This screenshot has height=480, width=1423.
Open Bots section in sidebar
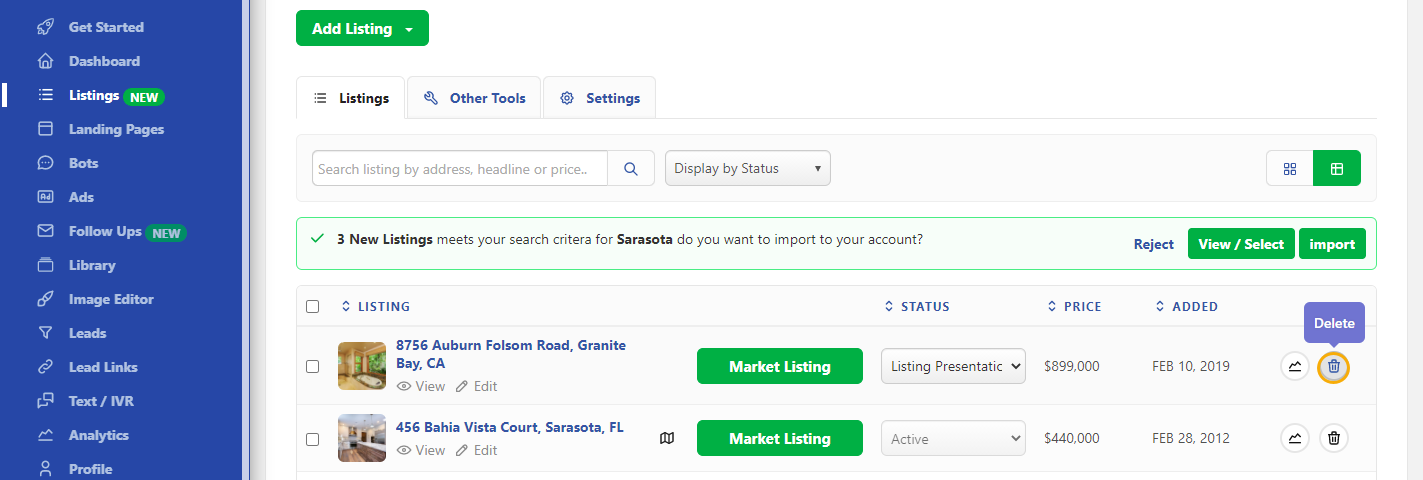84,163
